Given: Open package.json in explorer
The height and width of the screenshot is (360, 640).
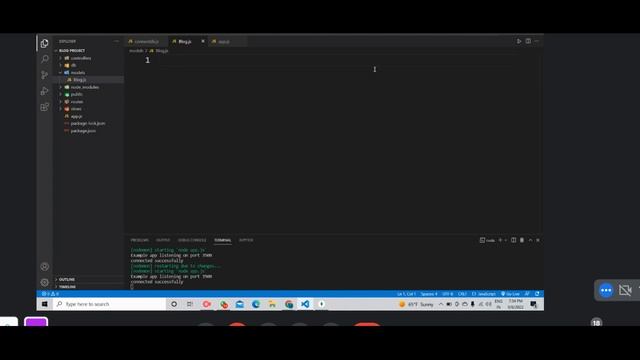Looking at the screenshot, I should tap(89, 131).
